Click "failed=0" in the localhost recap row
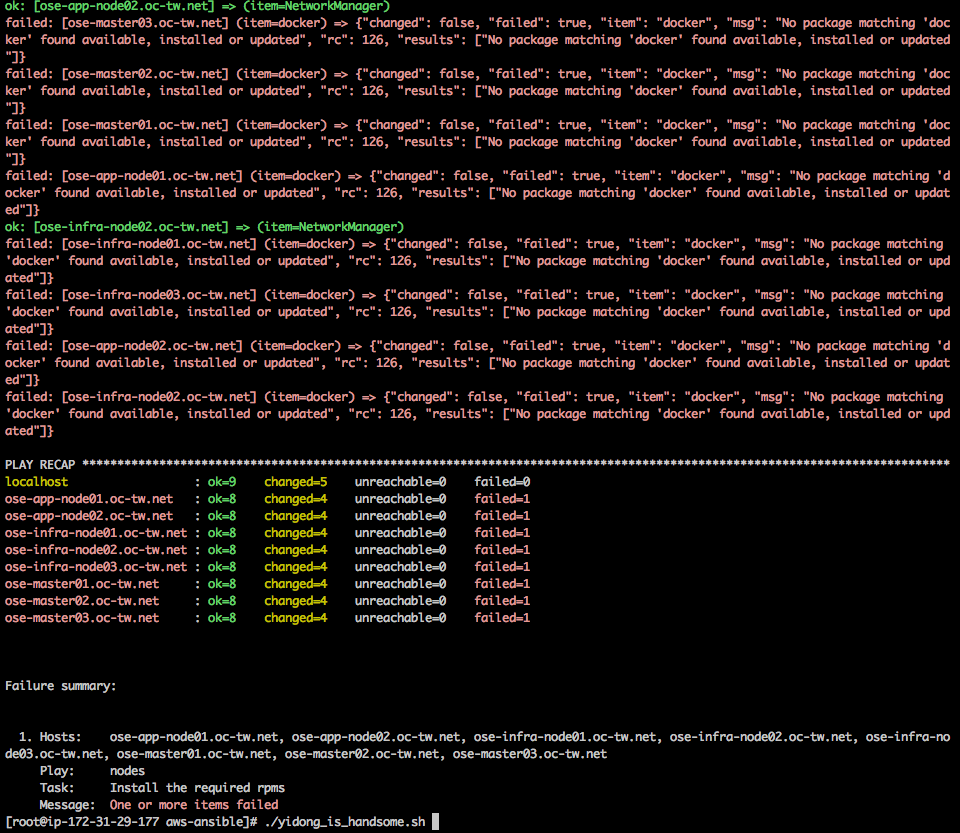The image size is (960, 833). tap(502, 482)
